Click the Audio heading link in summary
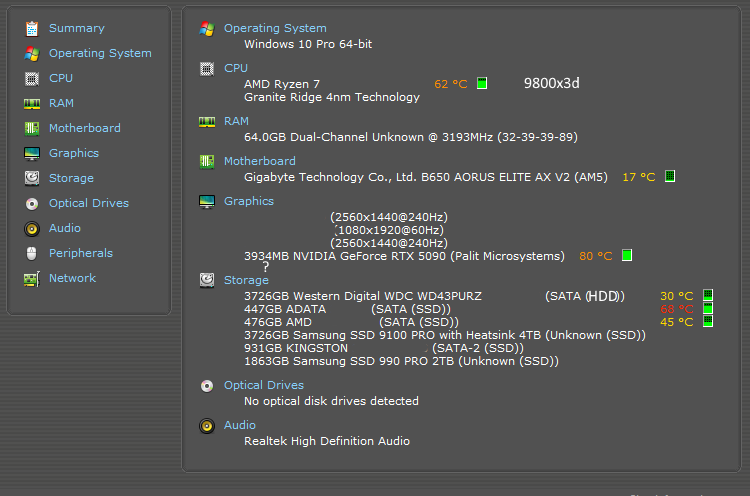 [x=240, y=425]
